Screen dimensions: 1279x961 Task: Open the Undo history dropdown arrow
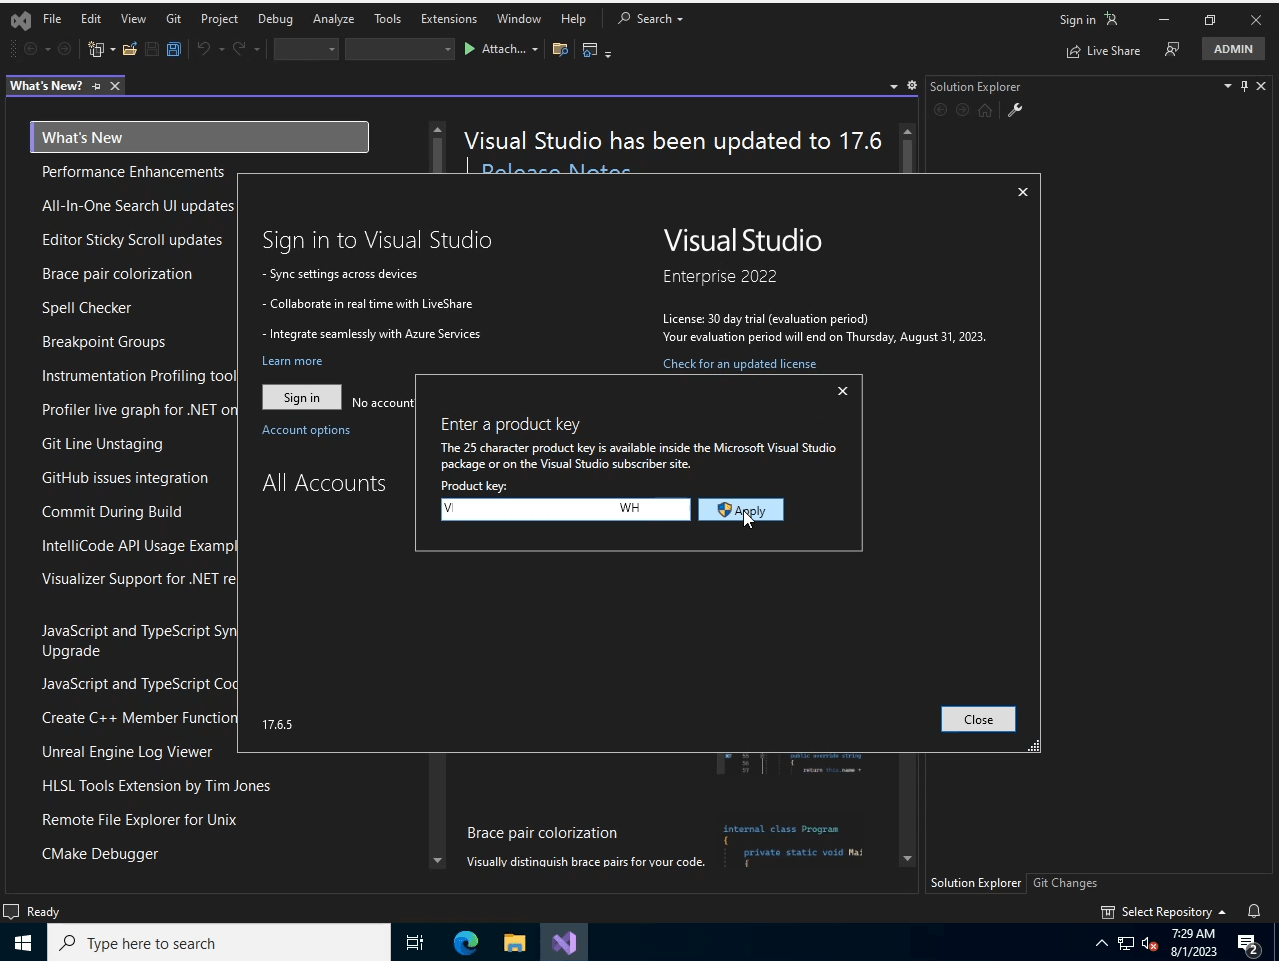coord(222,49)
